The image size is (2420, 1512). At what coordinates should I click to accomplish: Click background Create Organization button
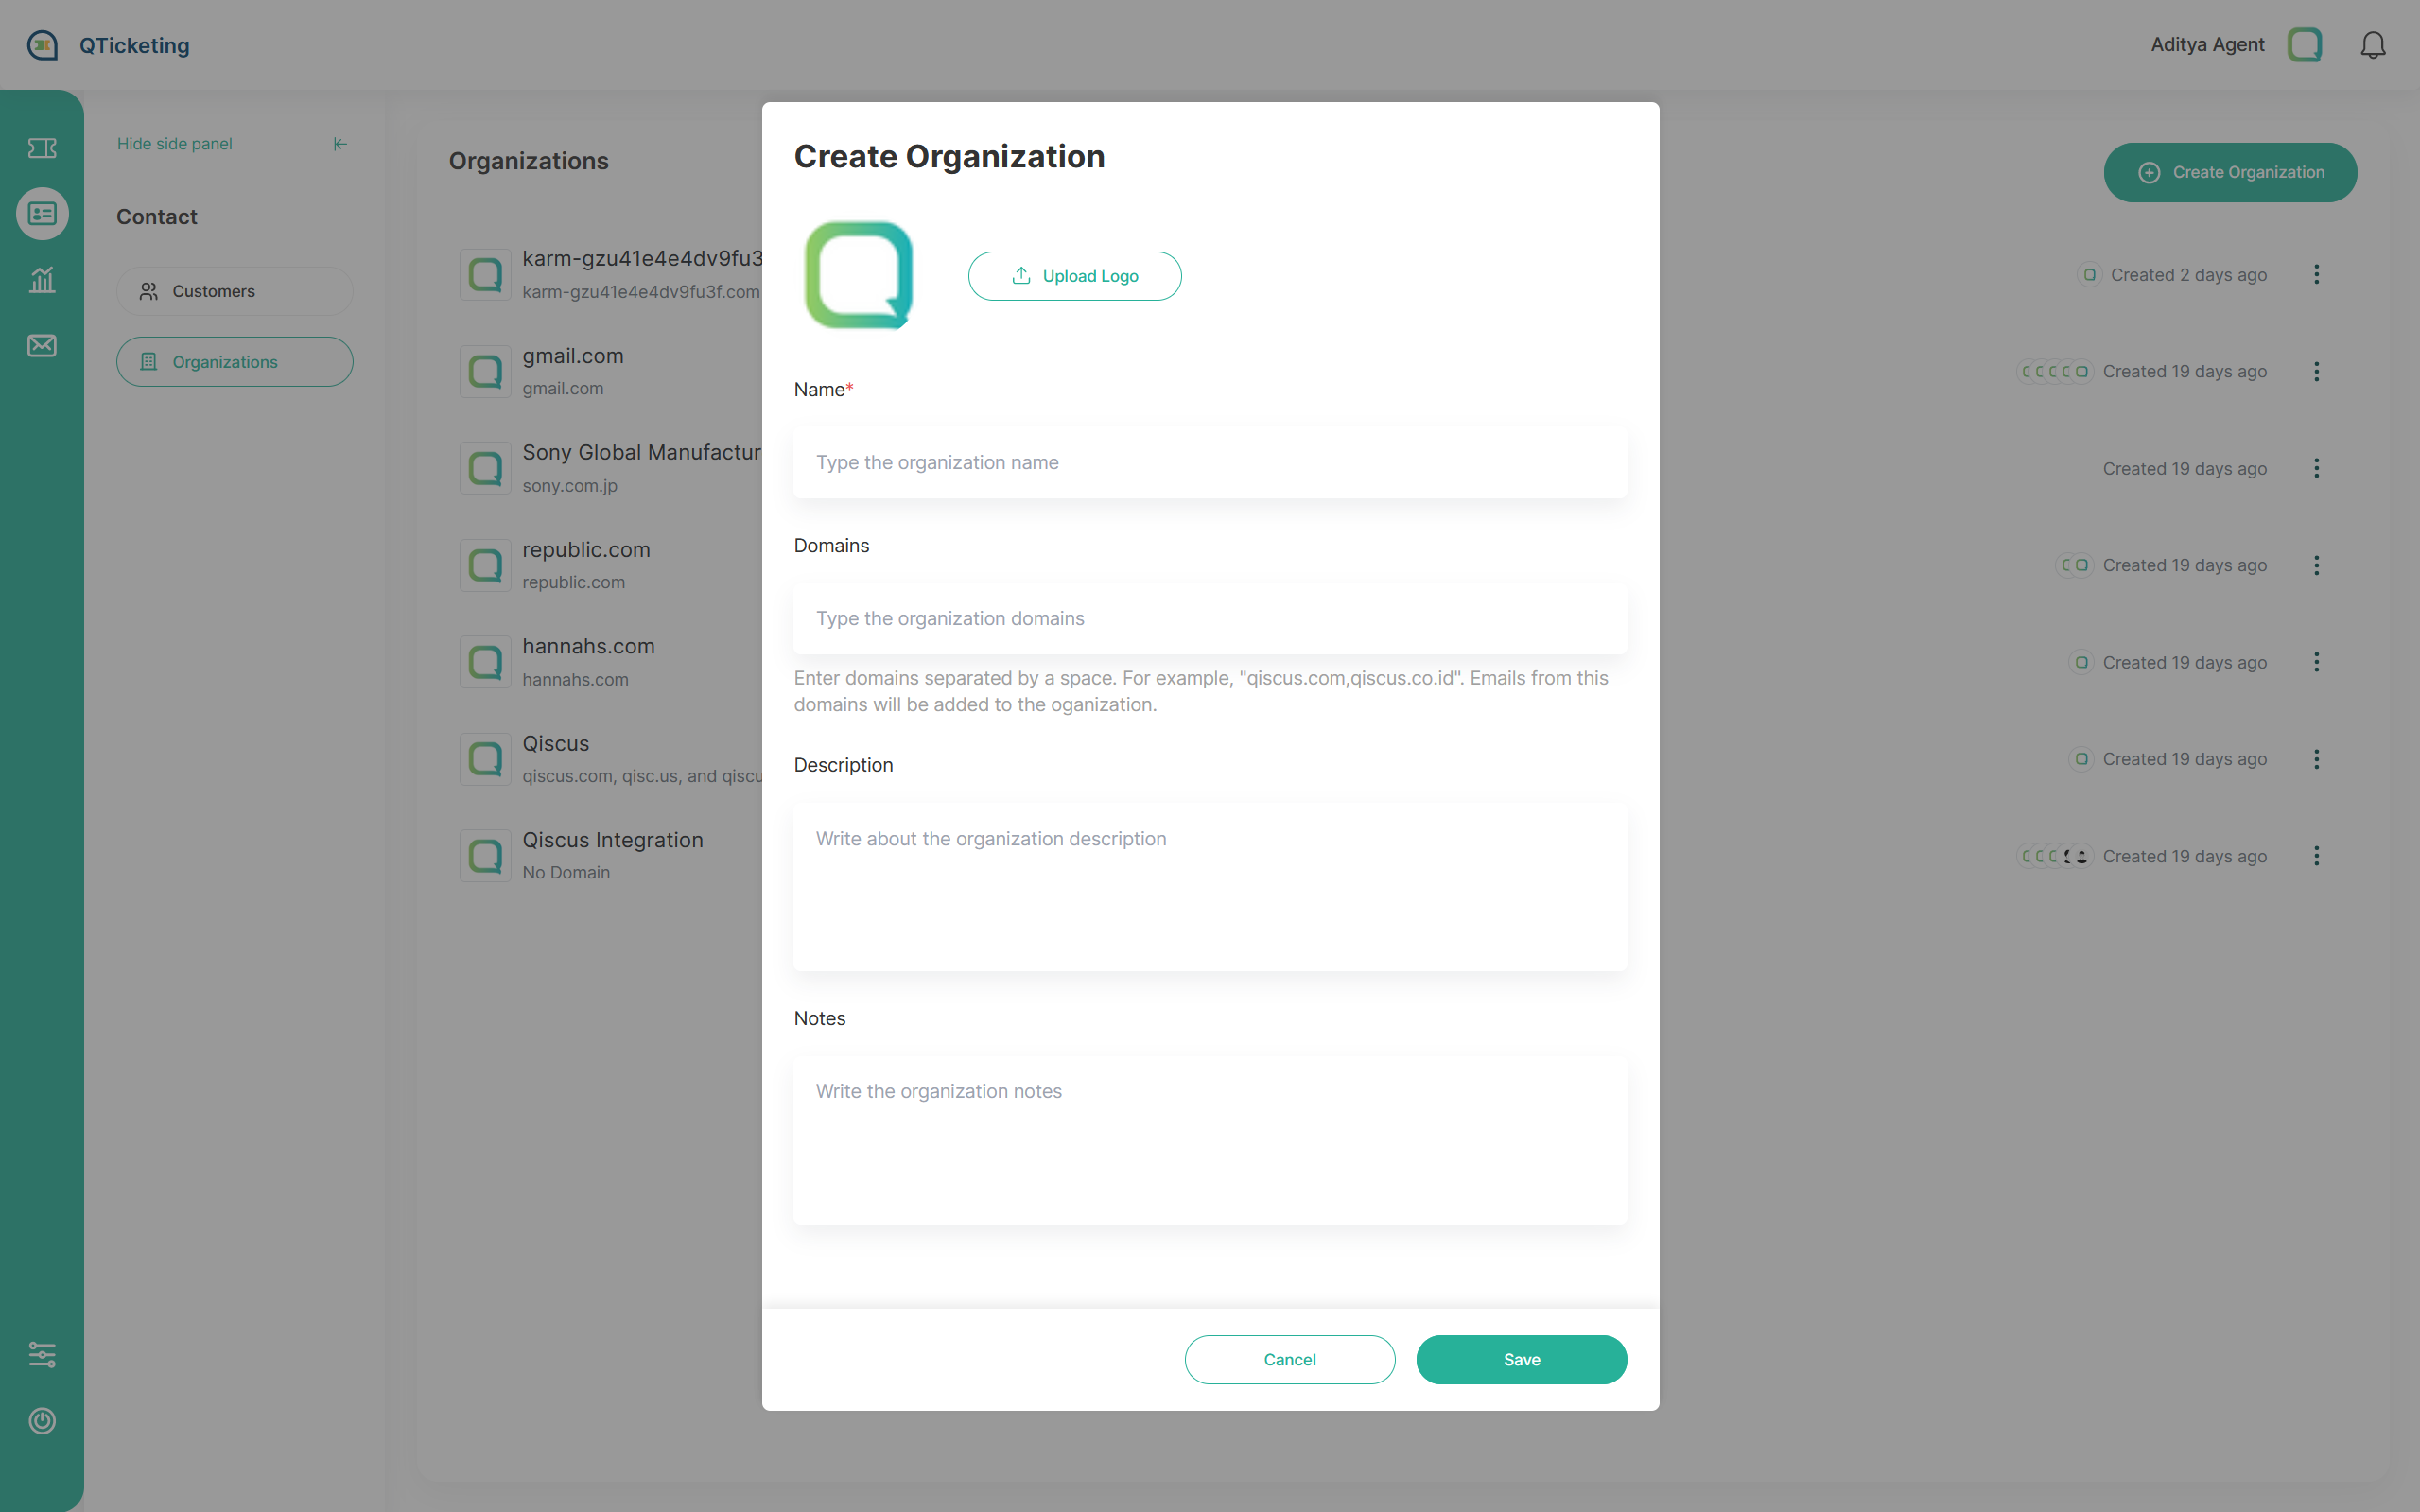(2231, 173)
